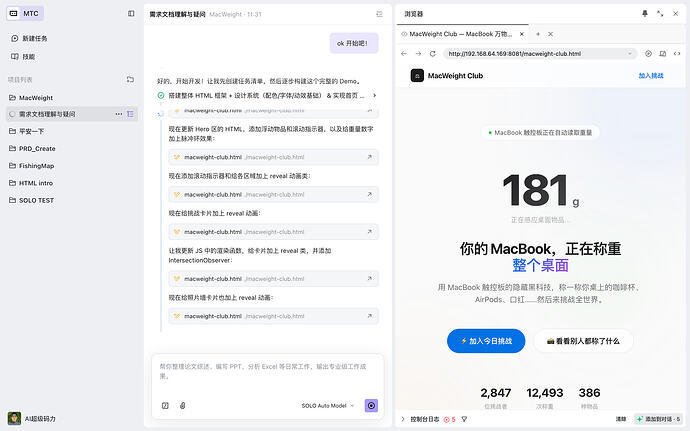Pin the 浏览器 panel

click(645, 14)
